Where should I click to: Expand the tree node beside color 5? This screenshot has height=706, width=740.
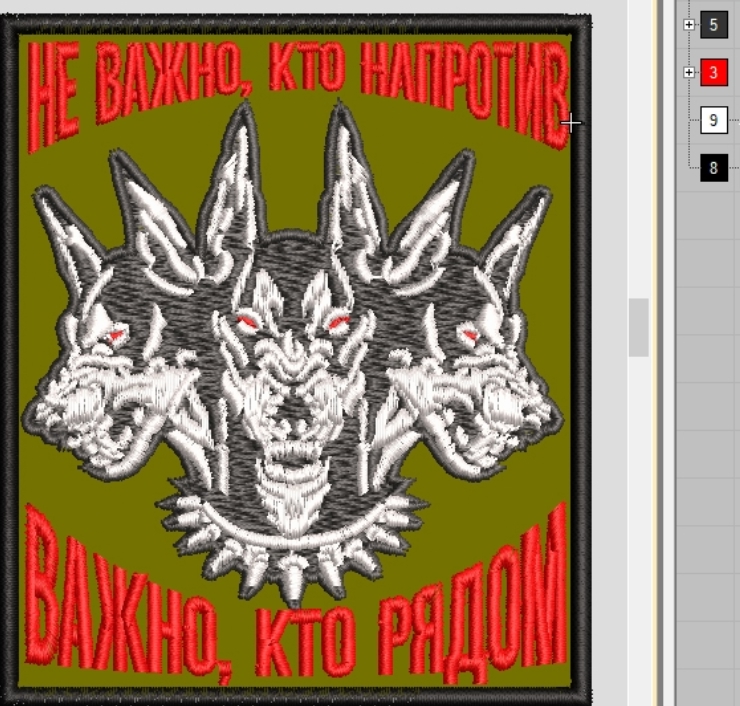tap(689, 25)
